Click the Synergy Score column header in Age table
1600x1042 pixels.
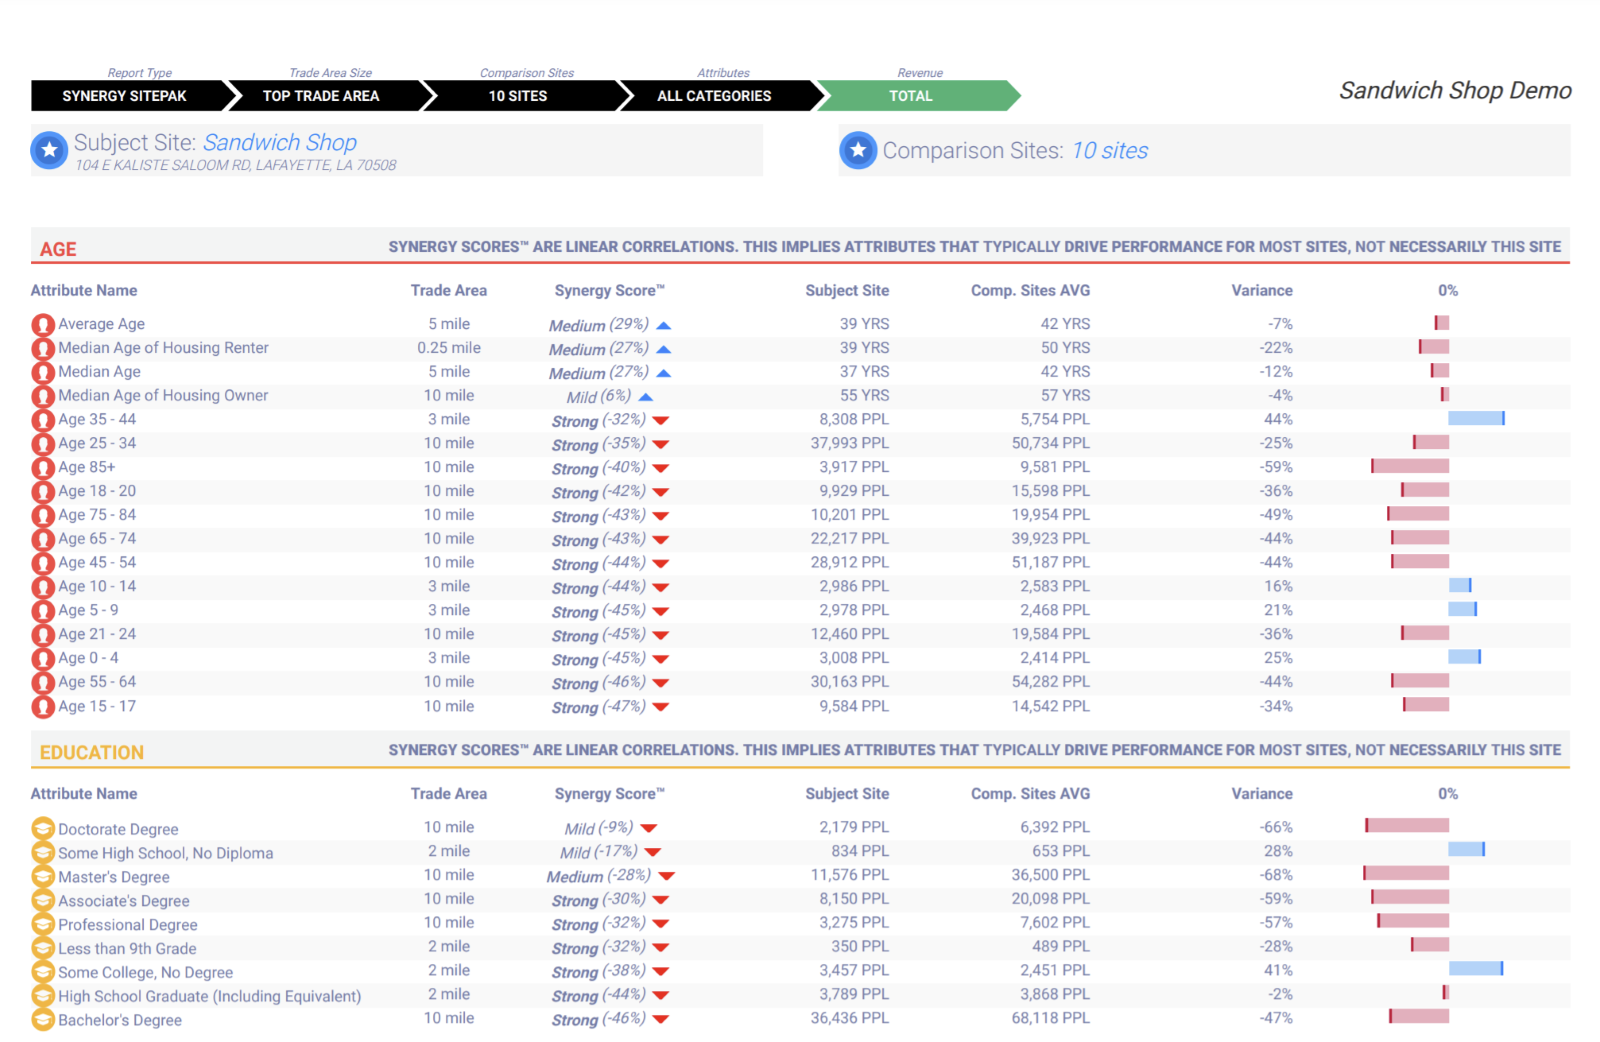pyautogui.click(x=609, y=291)
